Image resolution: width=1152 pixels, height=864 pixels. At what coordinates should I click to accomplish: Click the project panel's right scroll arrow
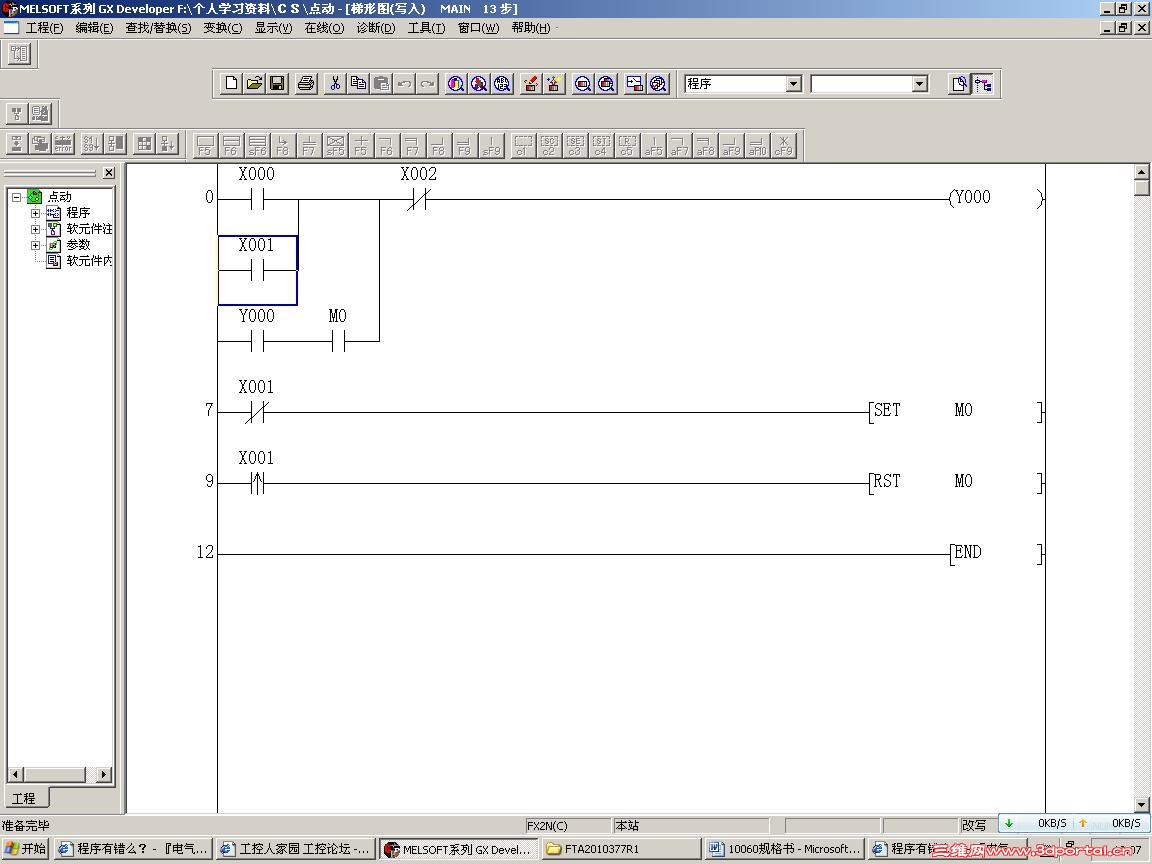[x=104, y=774]
